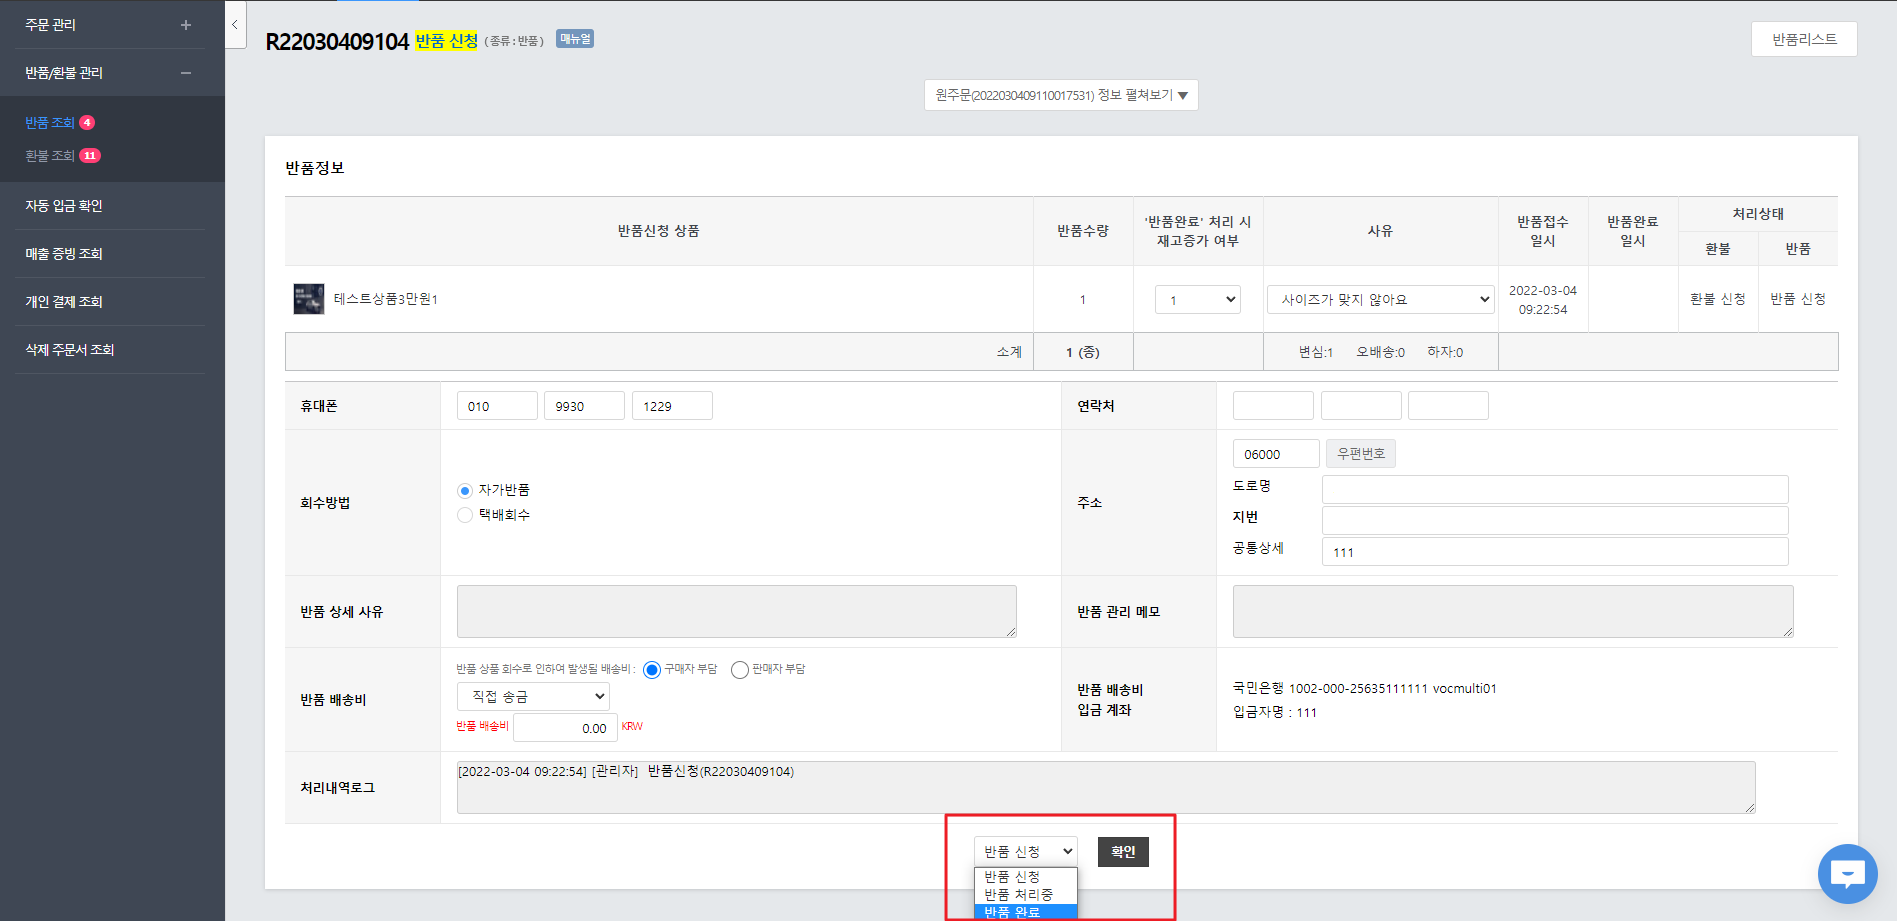Select the 택배회수 radio button
Image resolution: width=1897 pixels, height=921 pixels.
point(465,515)
